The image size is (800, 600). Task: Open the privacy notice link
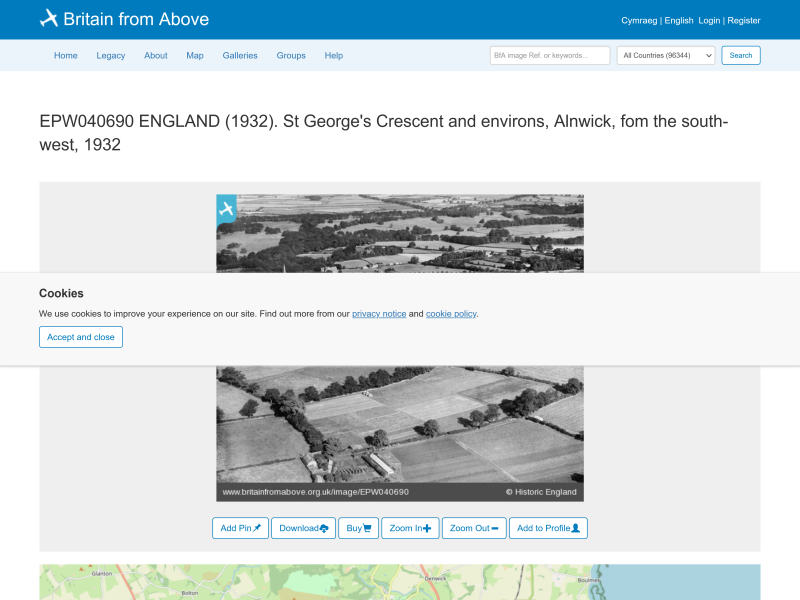tap(379, 314)
